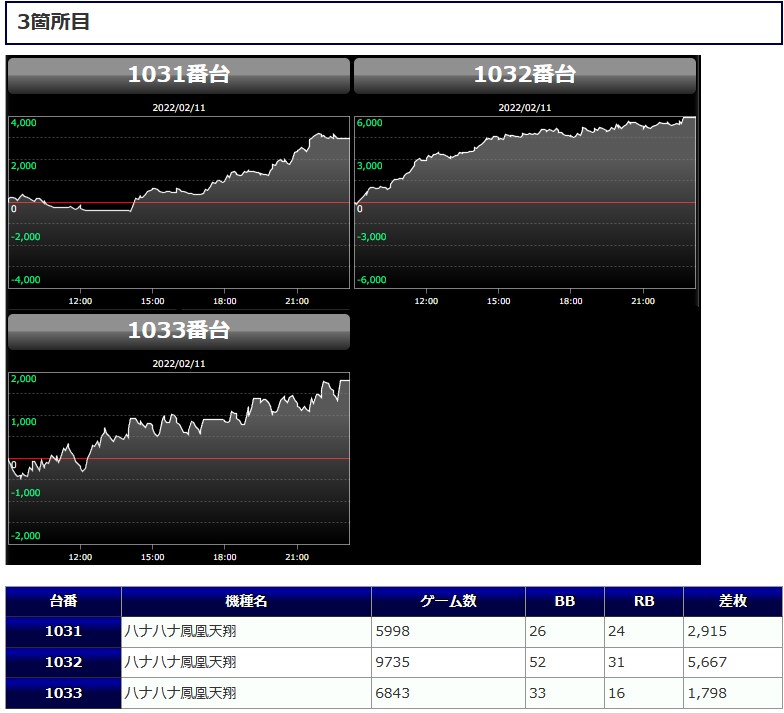Viewport: 784px width, 713px height.
Task: Click the 2022/02/11 date under 1032番台
Action: pos(525,108)
